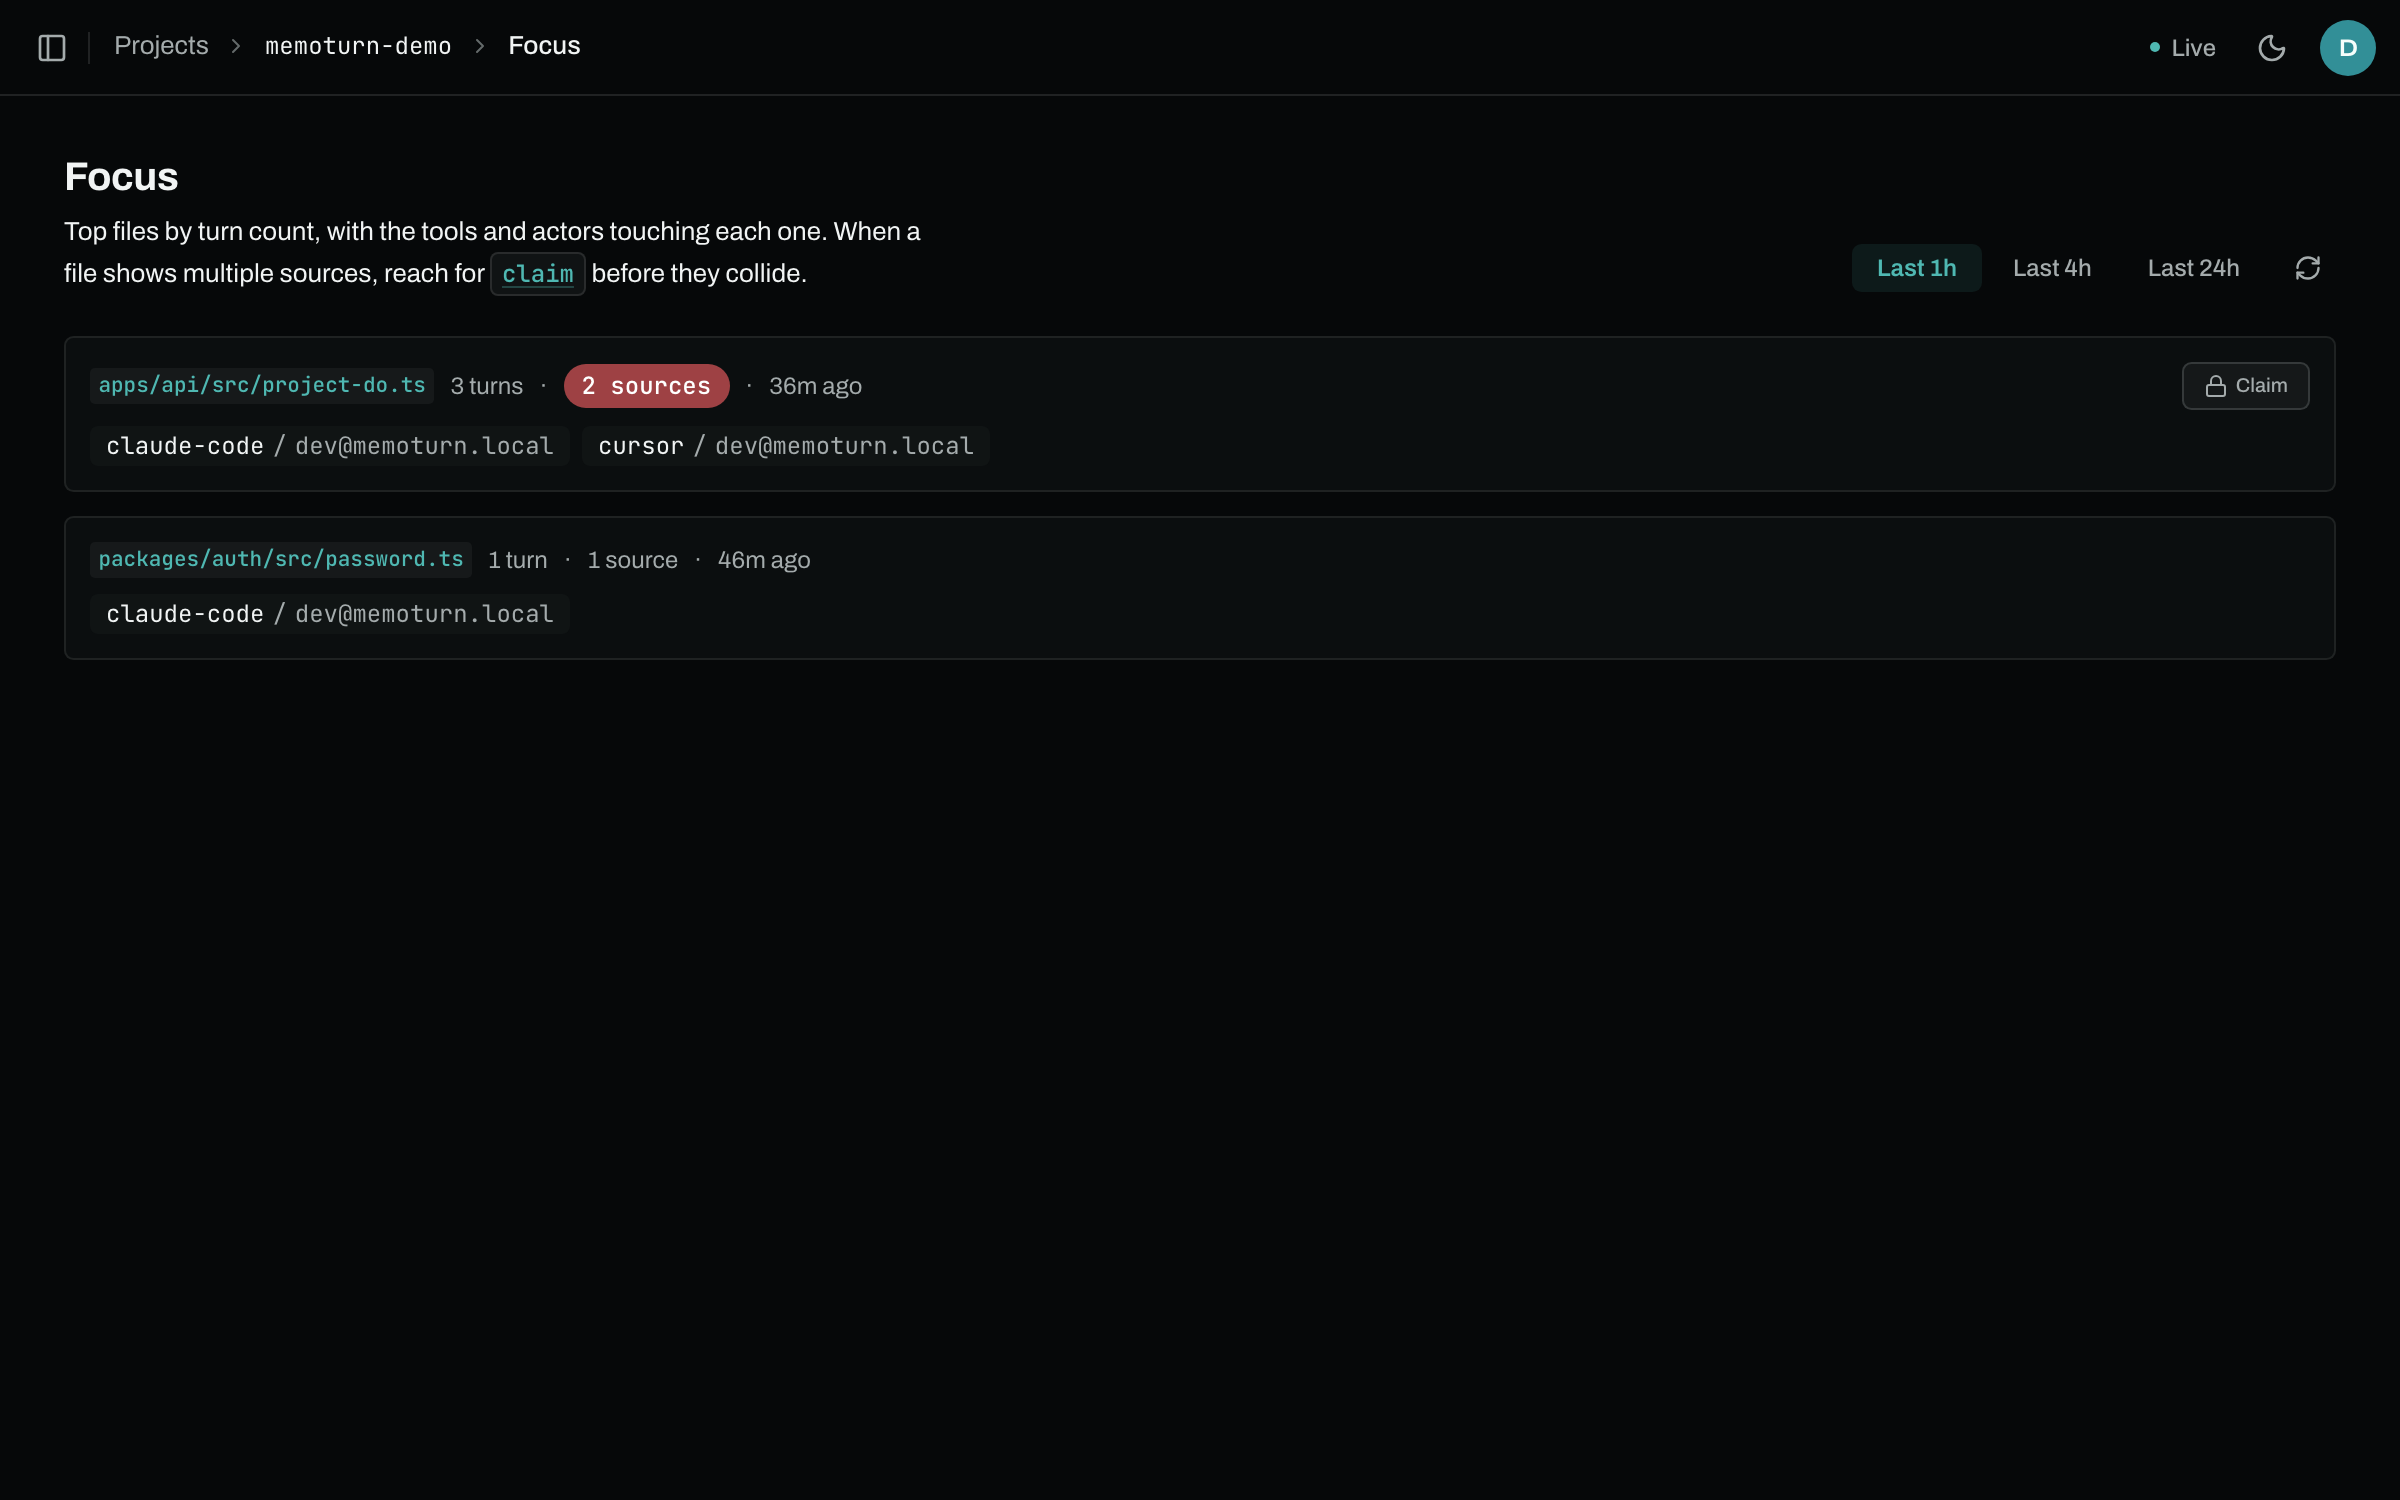Select the Last 4h range
Viewport: 2400px width, 1500px height.
(x=2052, y=268)
